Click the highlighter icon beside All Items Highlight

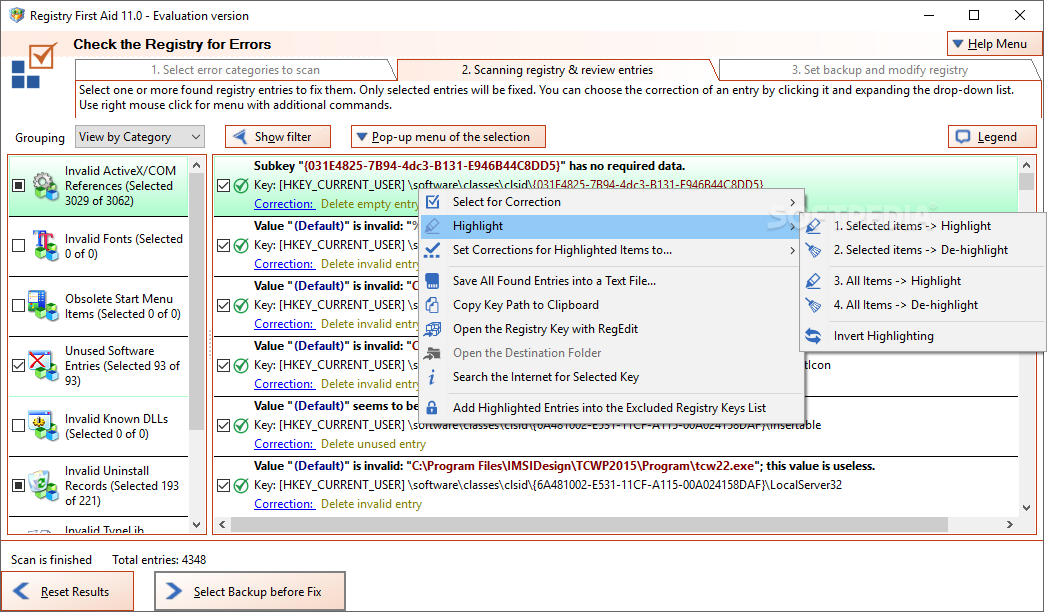pyautogui.click(x=813, y=281)
